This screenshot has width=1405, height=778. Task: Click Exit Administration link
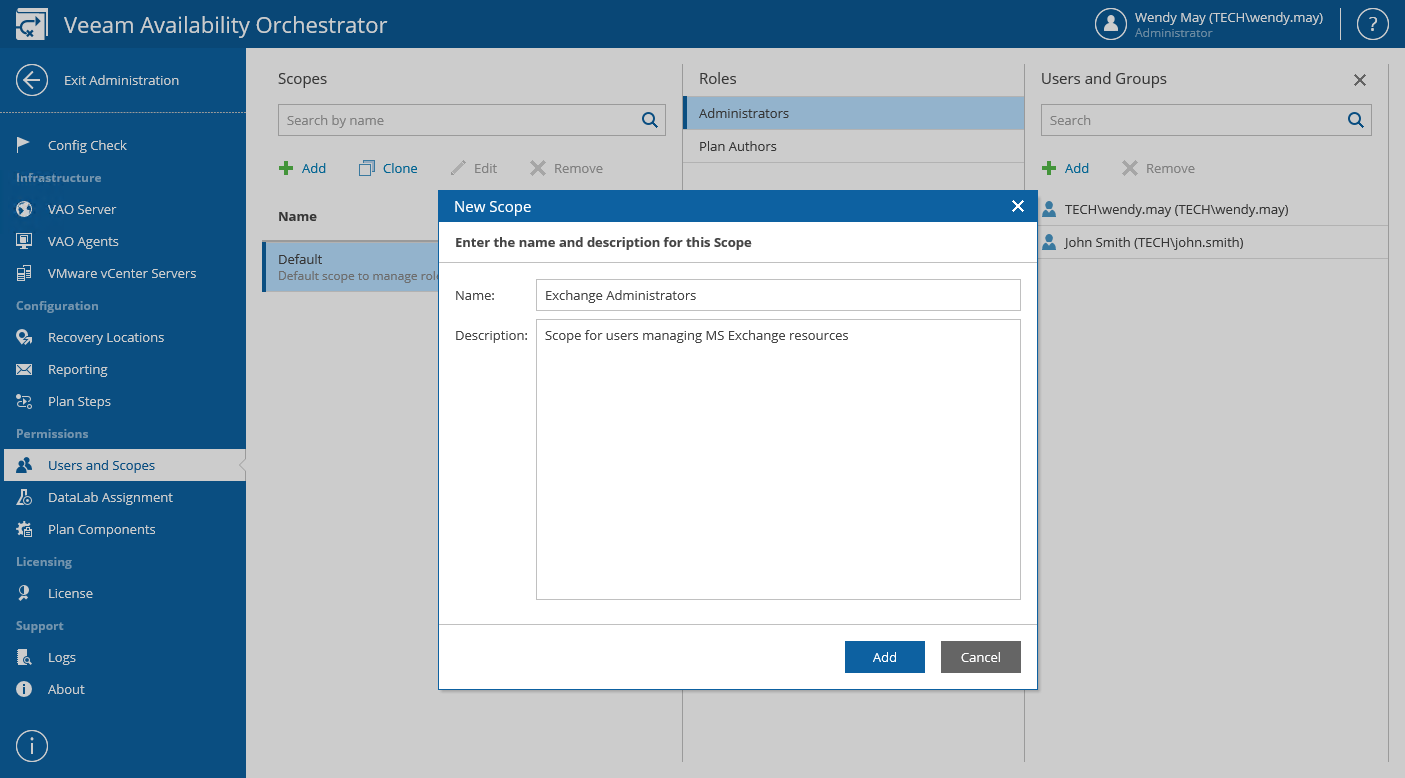(x=121, y=80)
